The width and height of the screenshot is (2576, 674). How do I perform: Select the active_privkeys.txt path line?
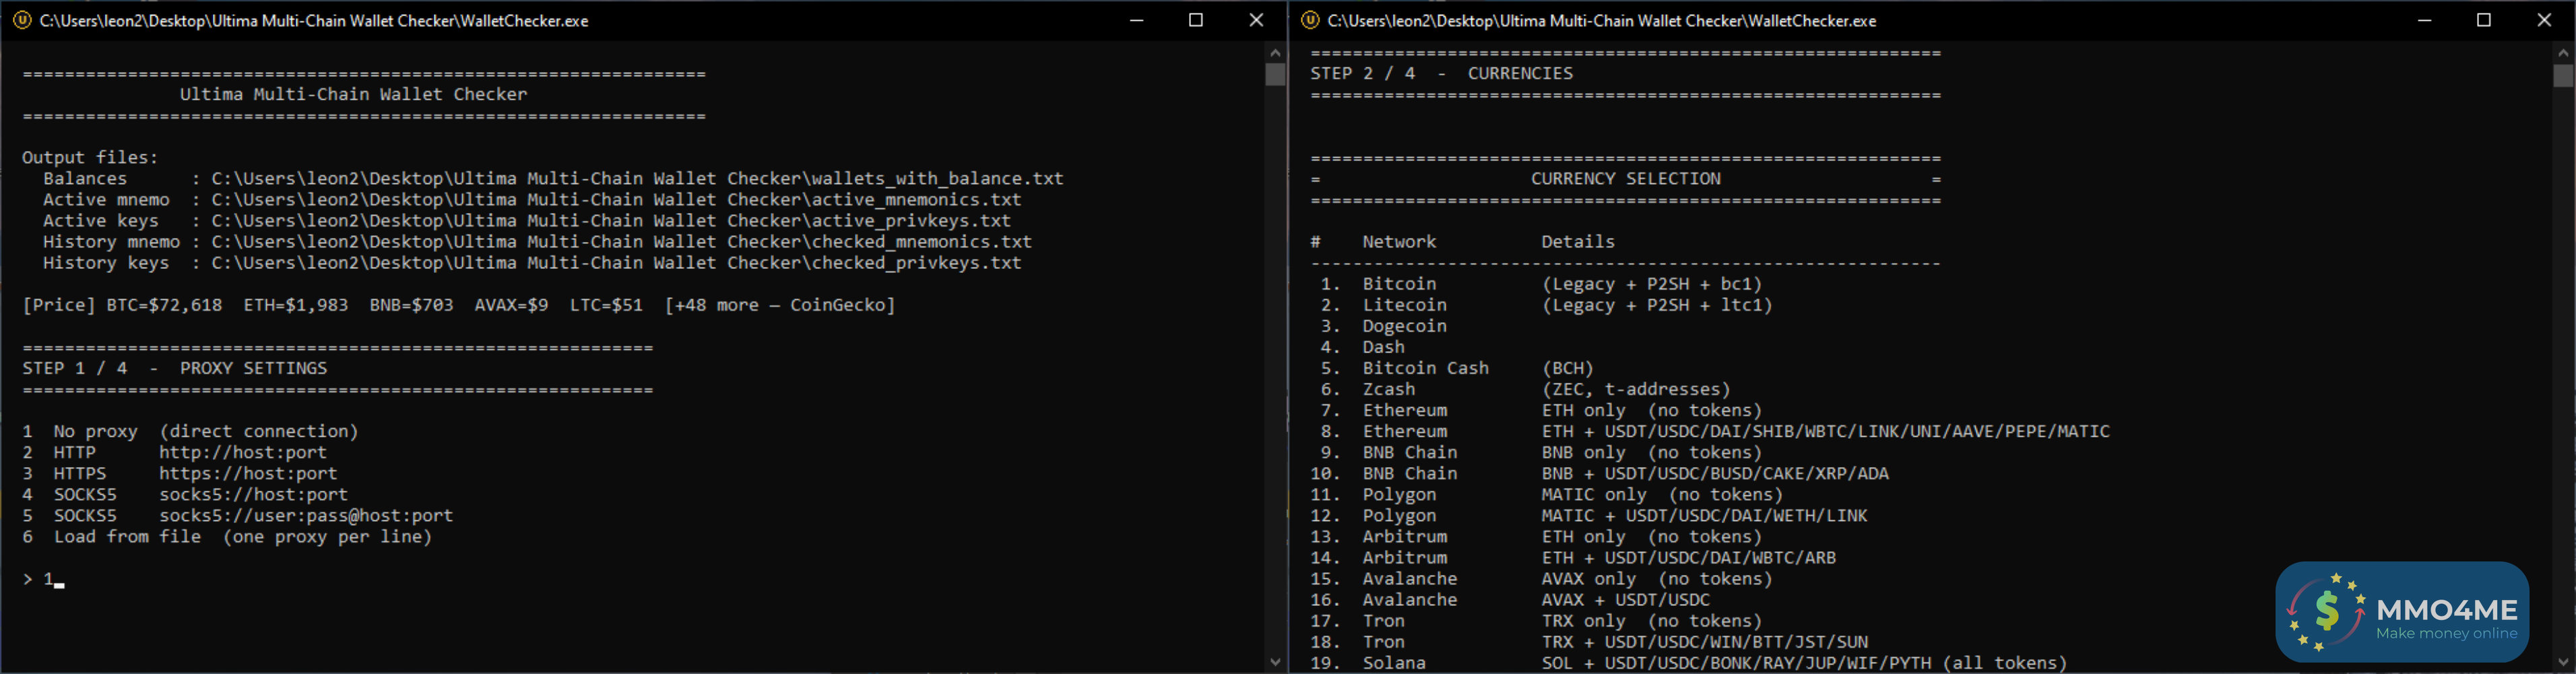click(527, 220)
